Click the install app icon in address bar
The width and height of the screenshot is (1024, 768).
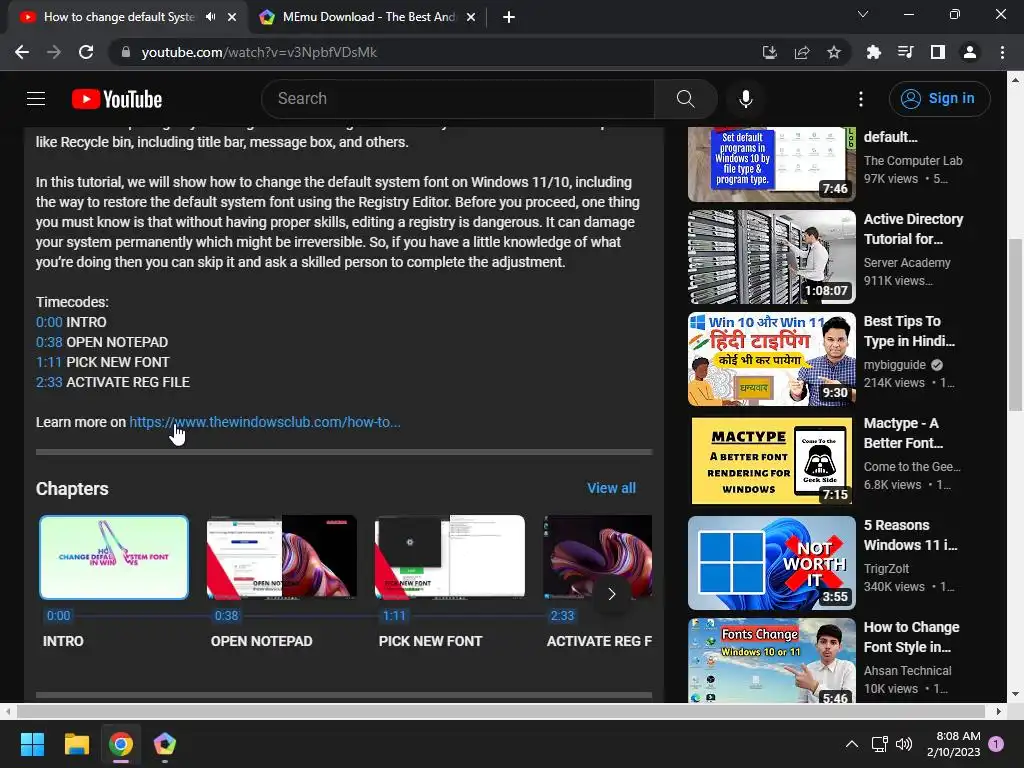(770, 52)
